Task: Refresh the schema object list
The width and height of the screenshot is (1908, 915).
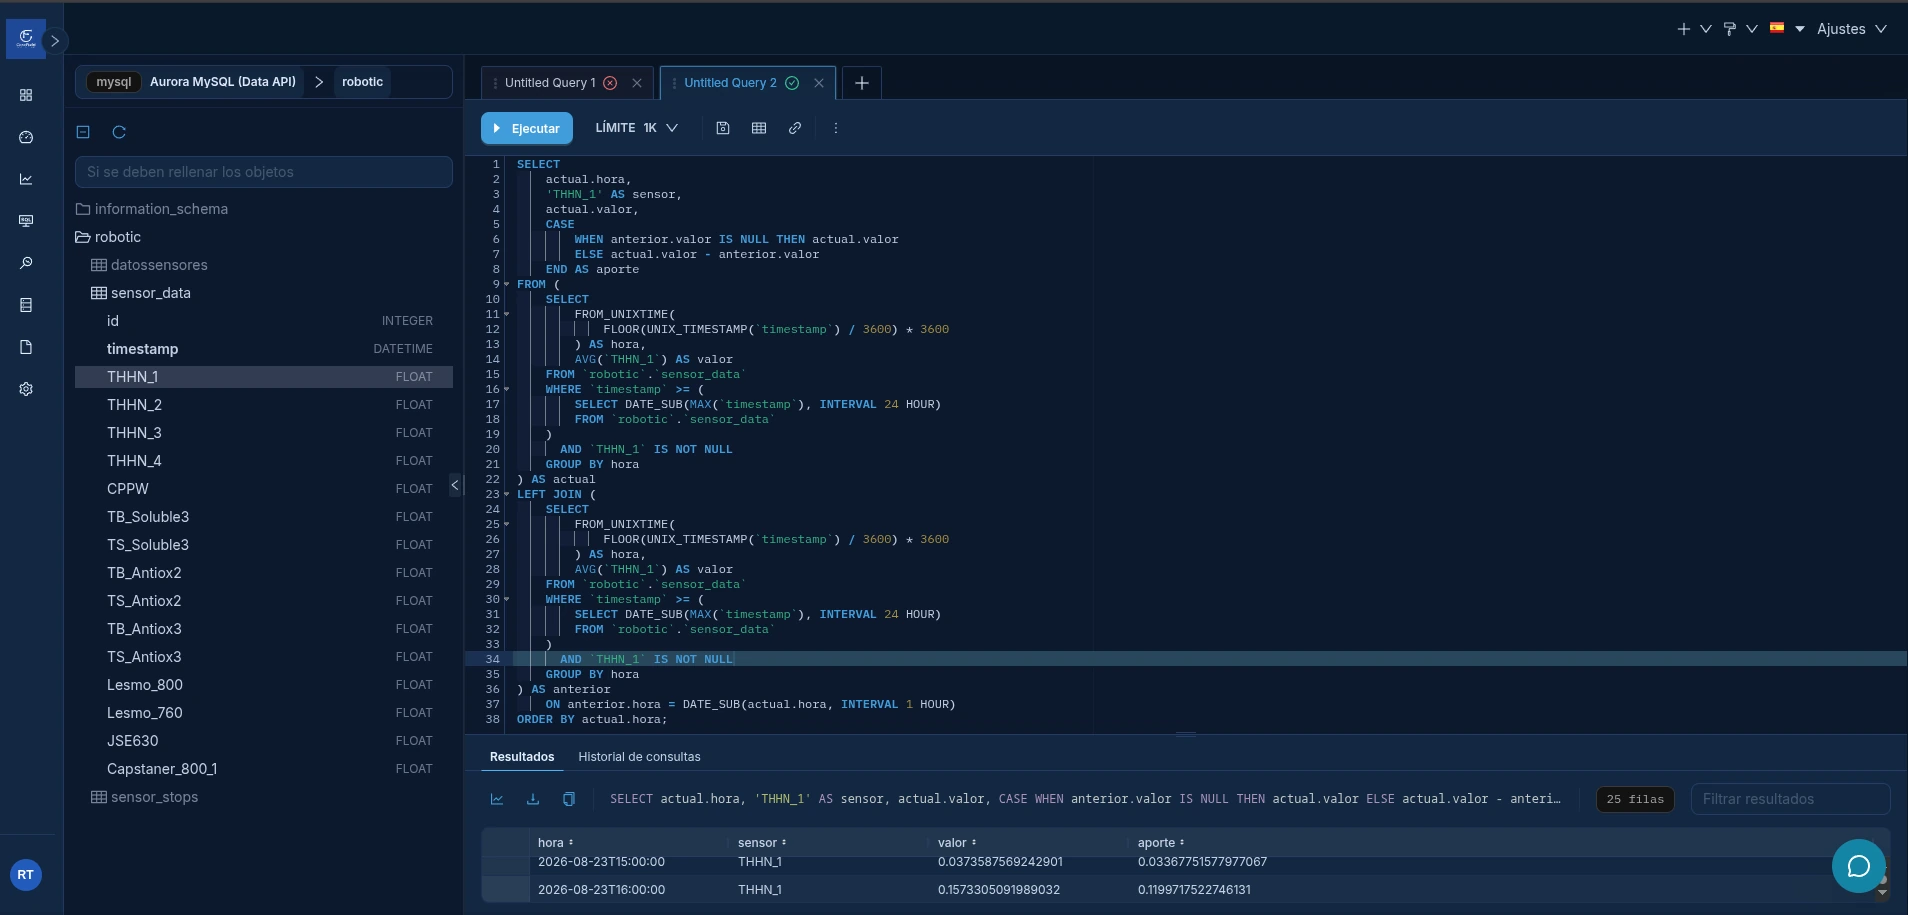Action: point(119,132)
